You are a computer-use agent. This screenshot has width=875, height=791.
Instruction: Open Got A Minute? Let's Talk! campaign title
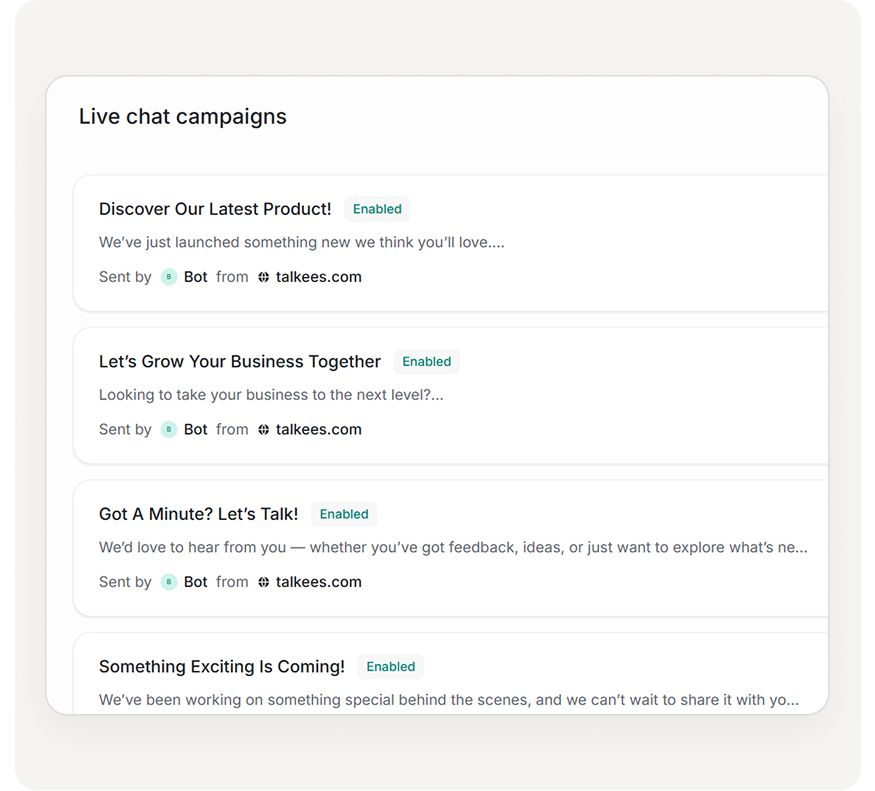point(198,514)
